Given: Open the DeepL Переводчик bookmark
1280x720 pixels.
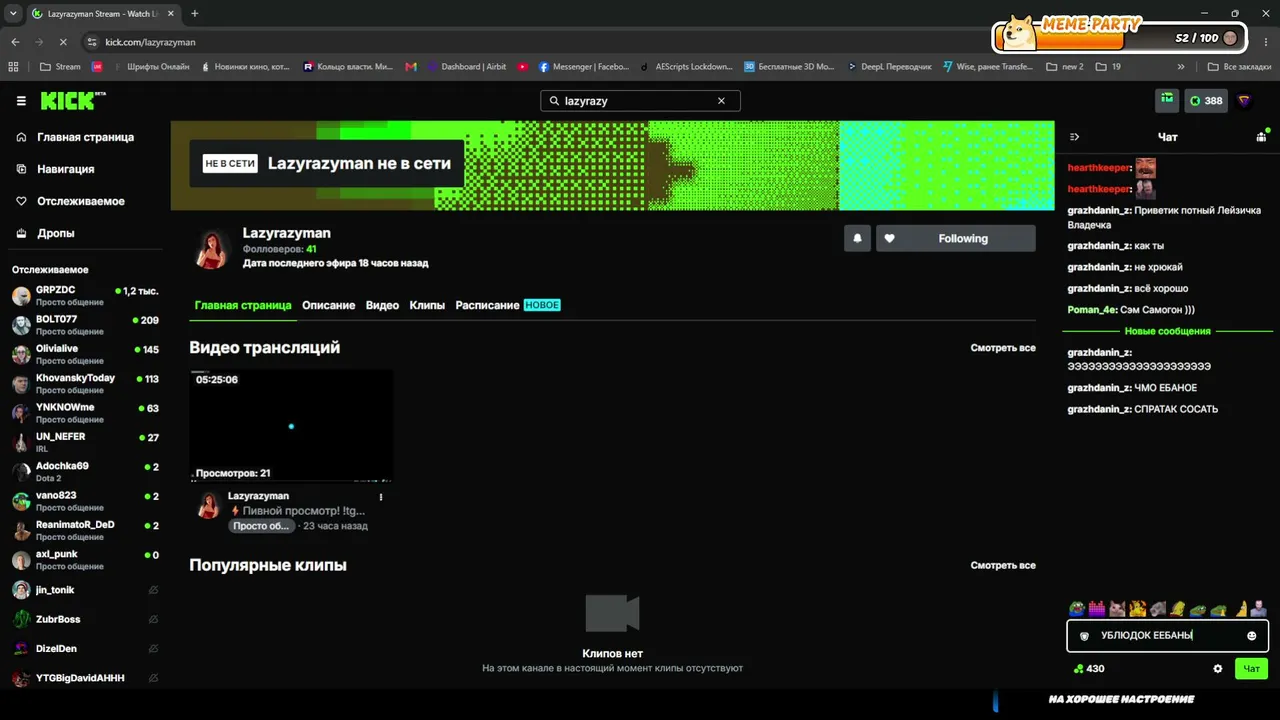Looking at the screenshot, I should click(x=889, y=67).
